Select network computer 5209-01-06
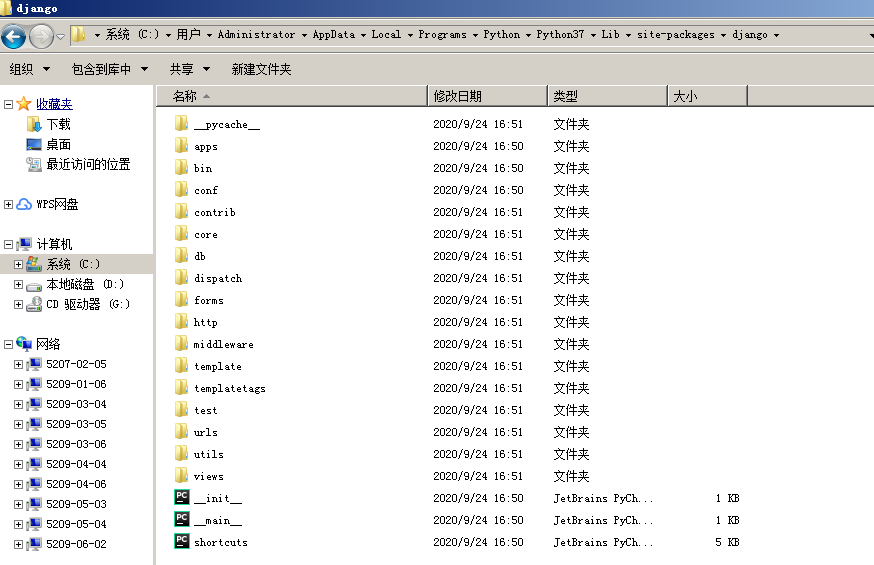 click(x=76, y=384)
